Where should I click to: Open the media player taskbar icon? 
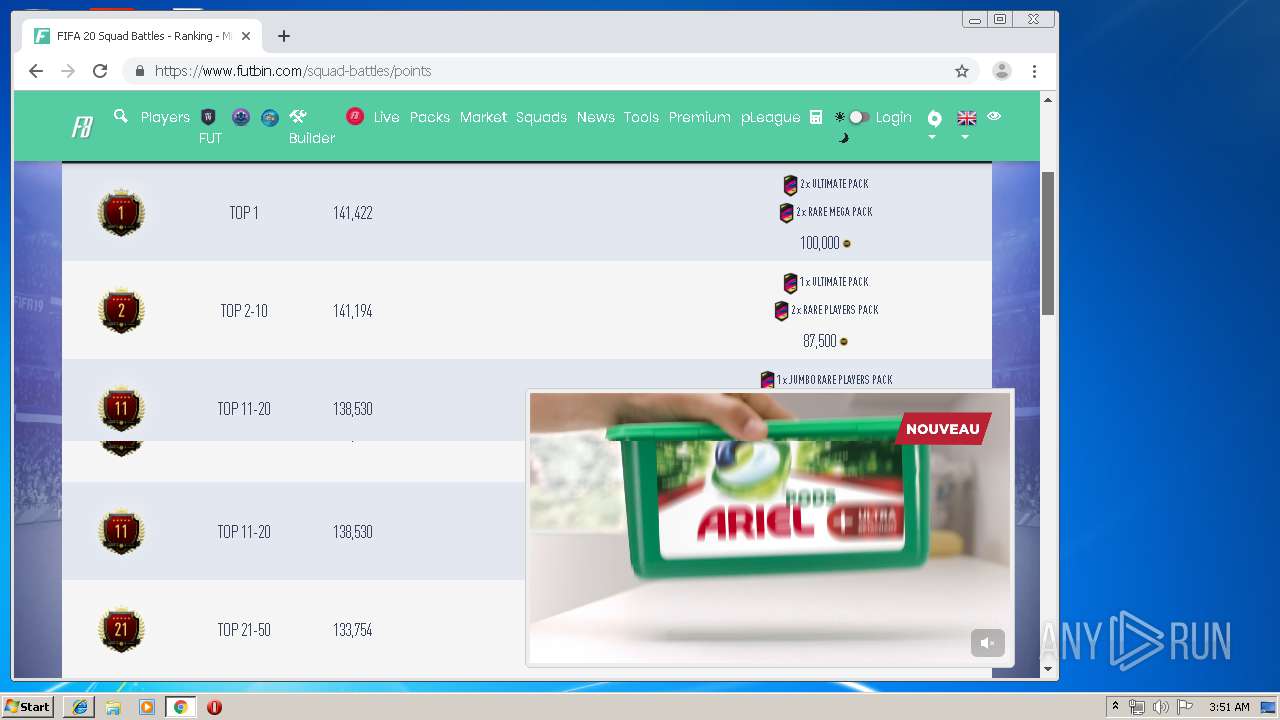coord(147,707)
